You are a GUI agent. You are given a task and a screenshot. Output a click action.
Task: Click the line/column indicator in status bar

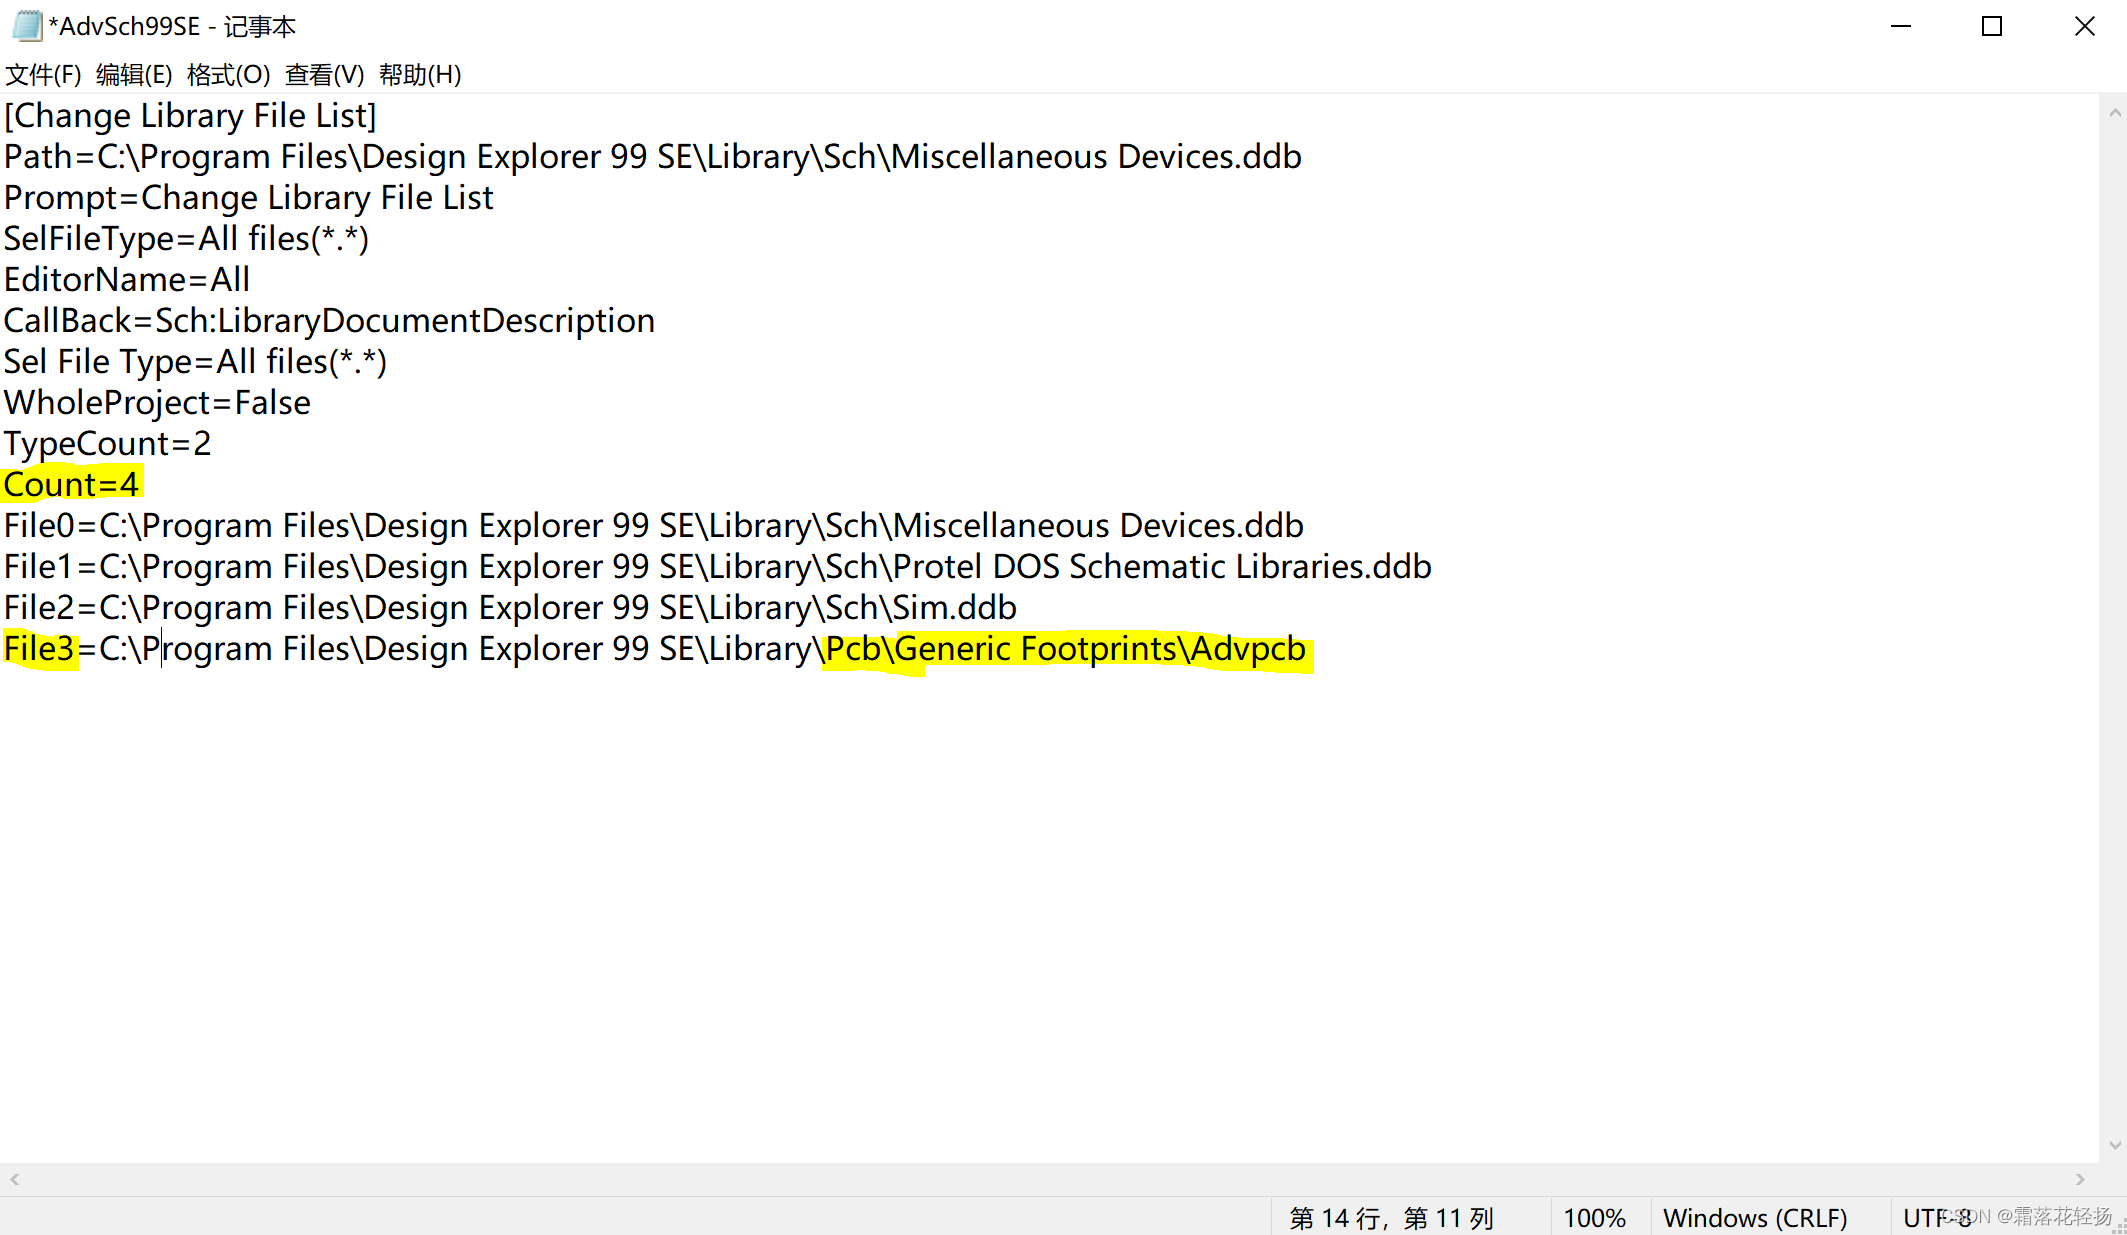[1391, 1218]
